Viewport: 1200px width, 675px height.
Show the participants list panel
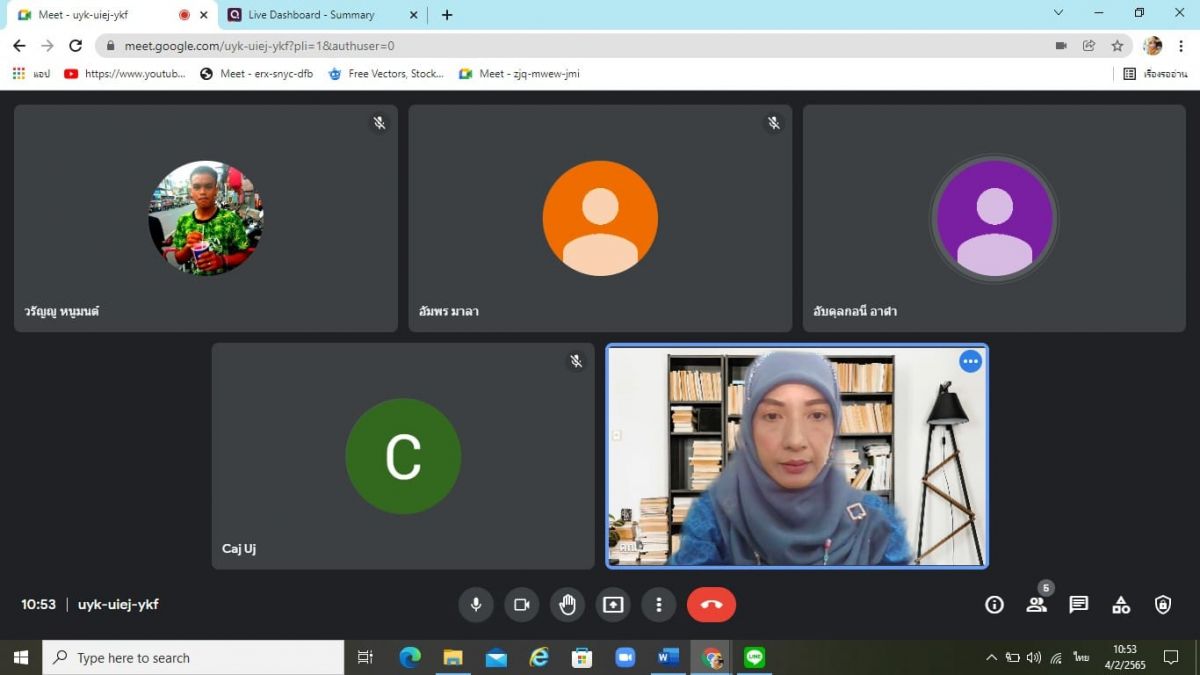pyautogui.click(x=1036, y=605)
